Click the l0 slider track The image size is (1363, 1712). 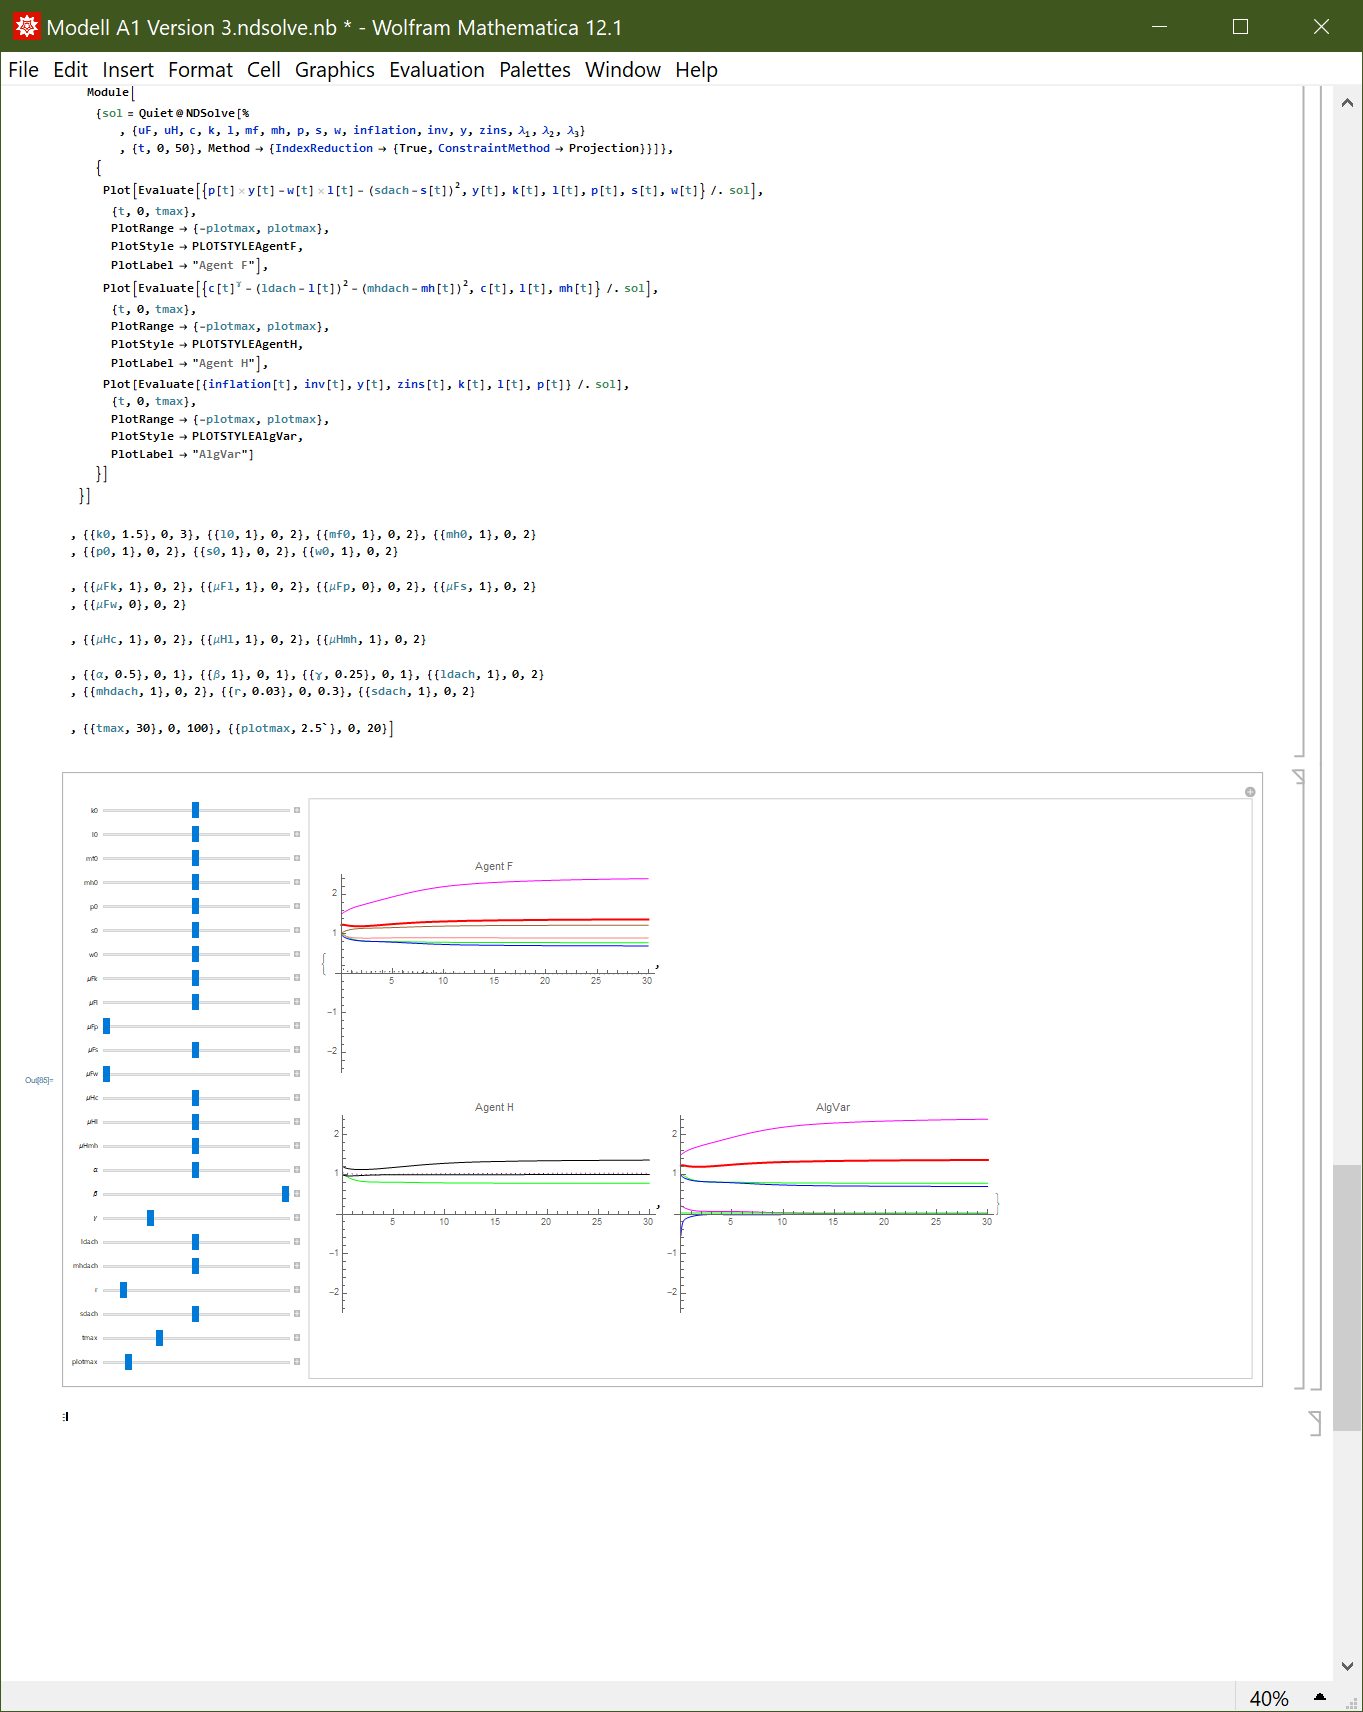(196, 834)
